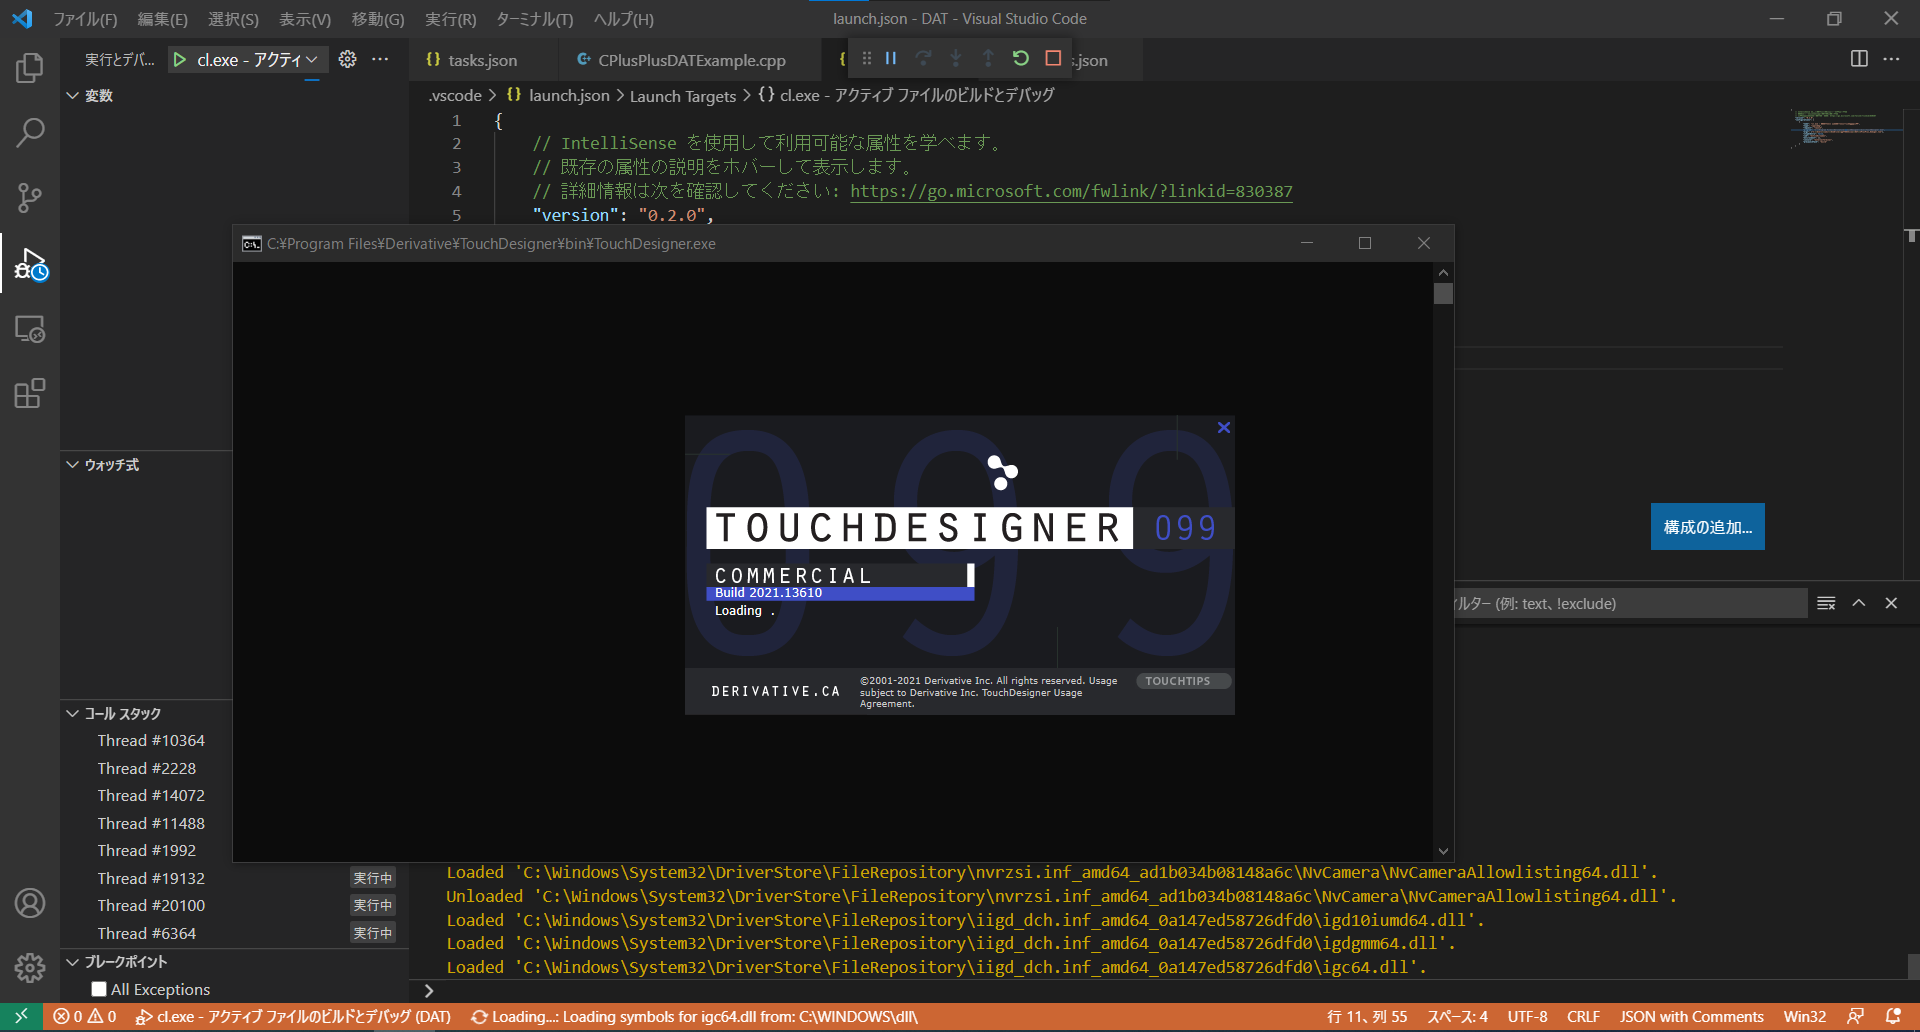
Task: Open the Search view in activity bar
Action: (30, 132)
